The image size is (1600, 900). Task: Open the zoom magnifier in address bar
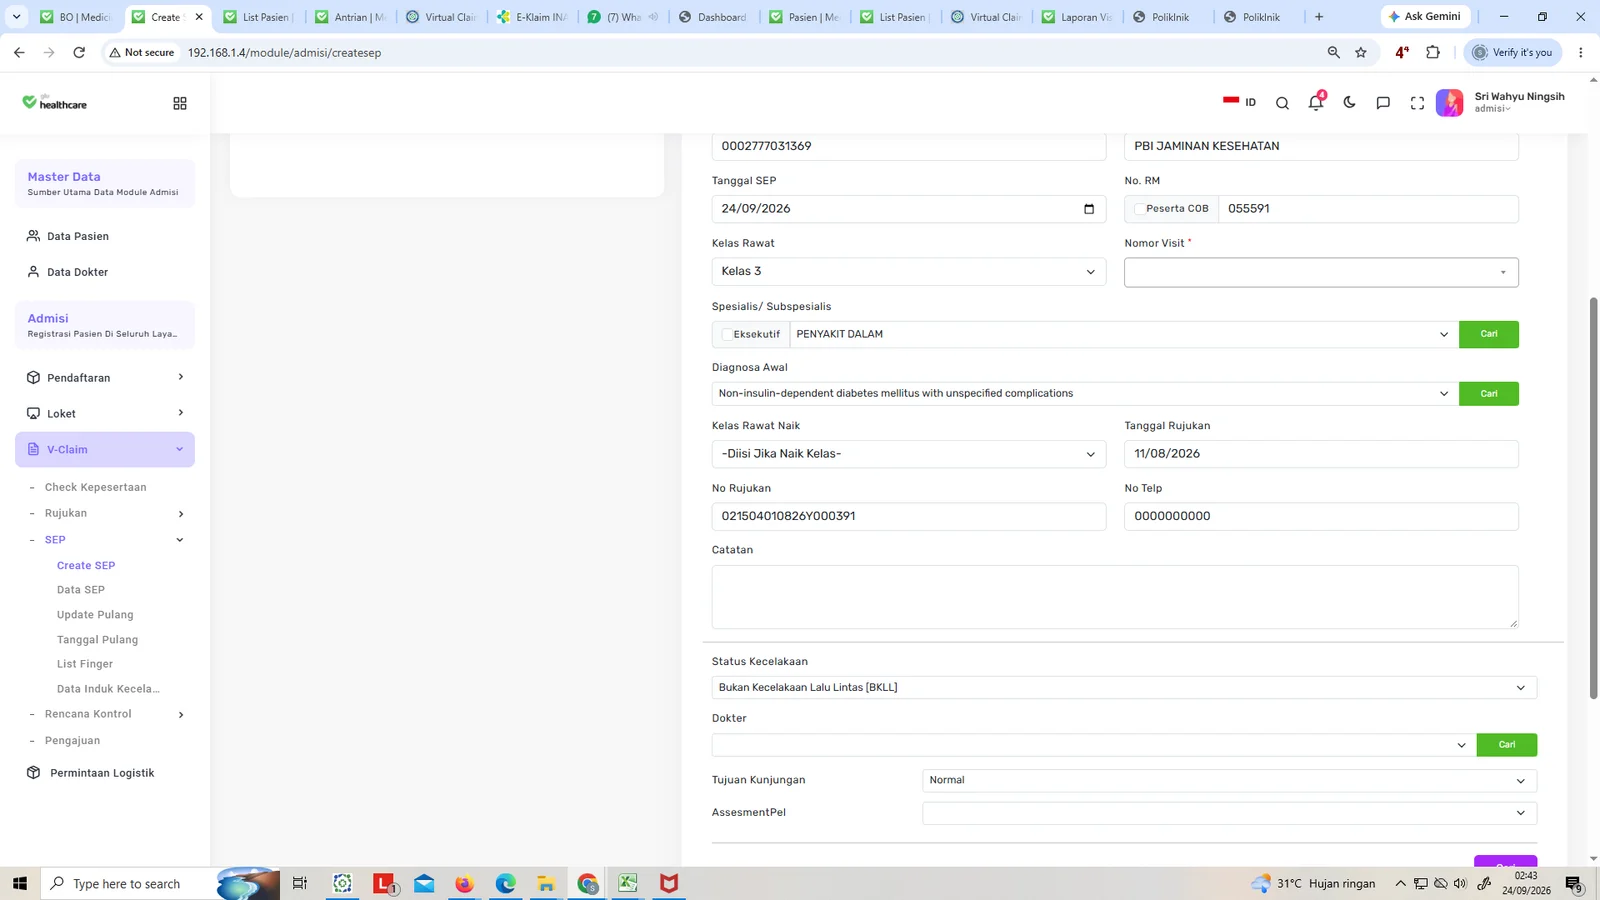pyautogui.click(x=1333, y=52)
